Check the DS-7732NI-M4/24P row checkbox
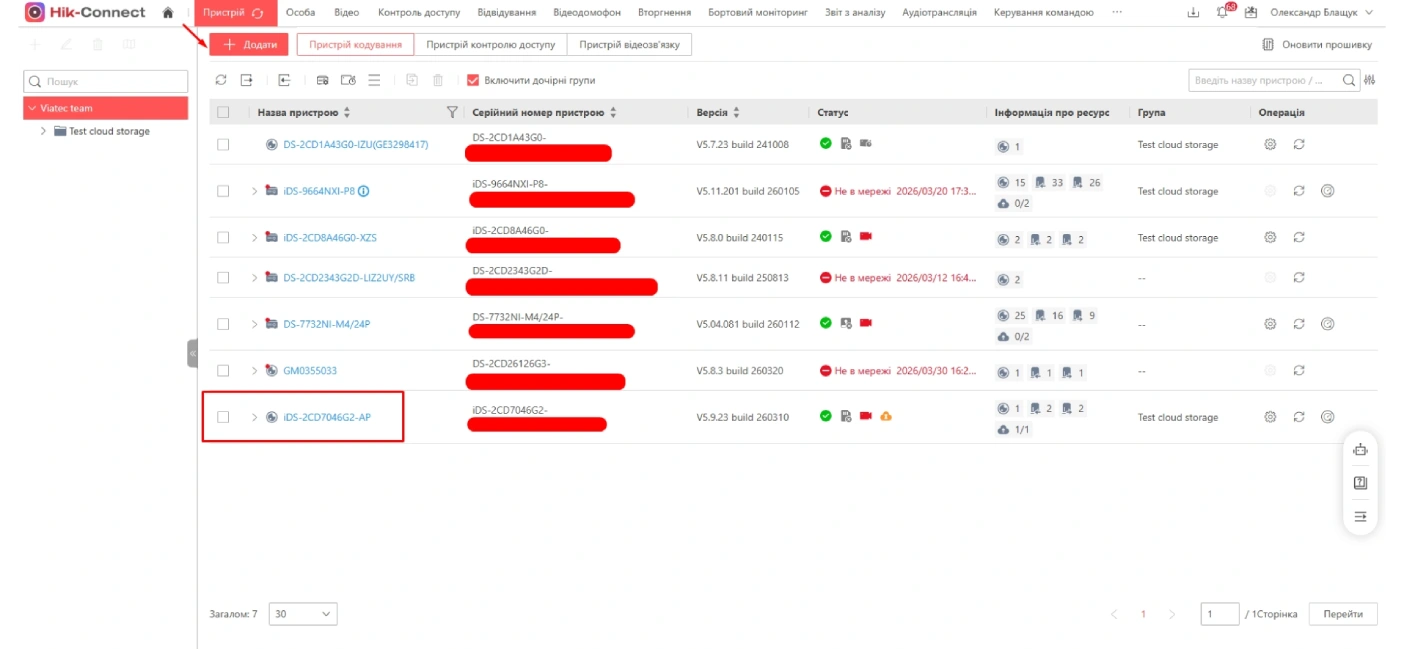The image size is (1404, 649). [x=223, y=324]
